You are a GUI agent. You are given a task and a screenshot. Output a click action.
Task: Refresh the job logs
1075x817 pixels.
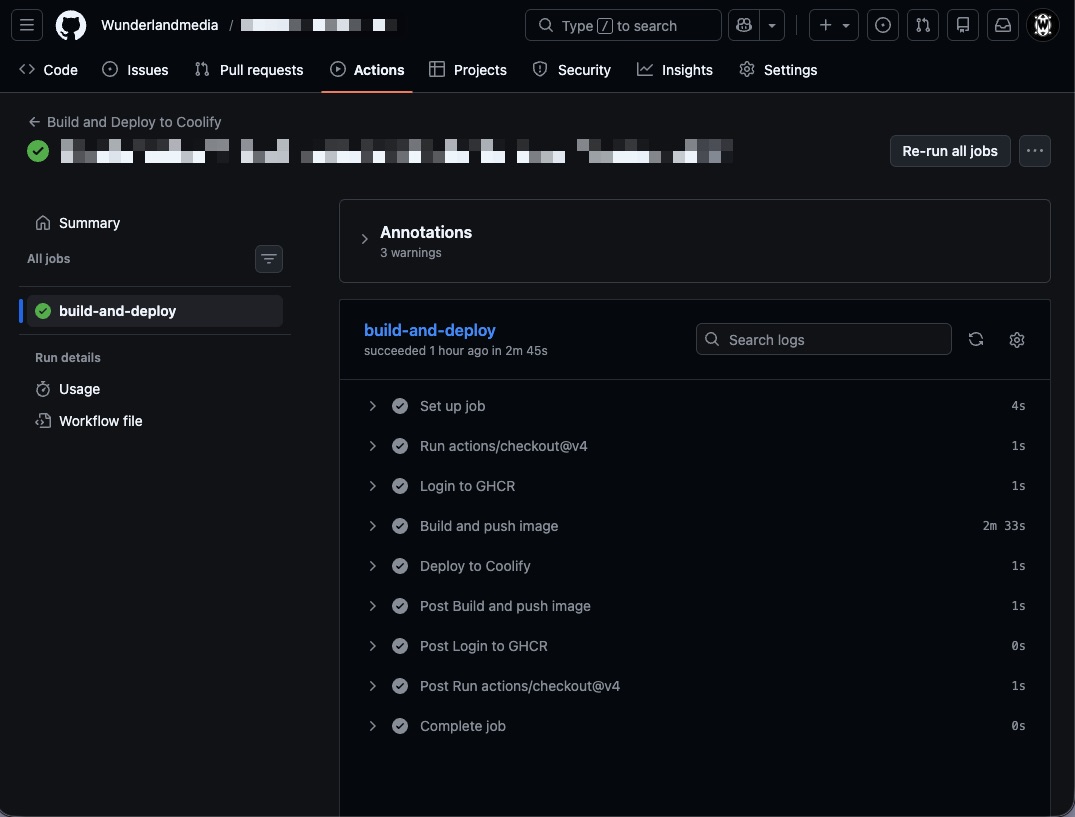[x=976, y=339]
